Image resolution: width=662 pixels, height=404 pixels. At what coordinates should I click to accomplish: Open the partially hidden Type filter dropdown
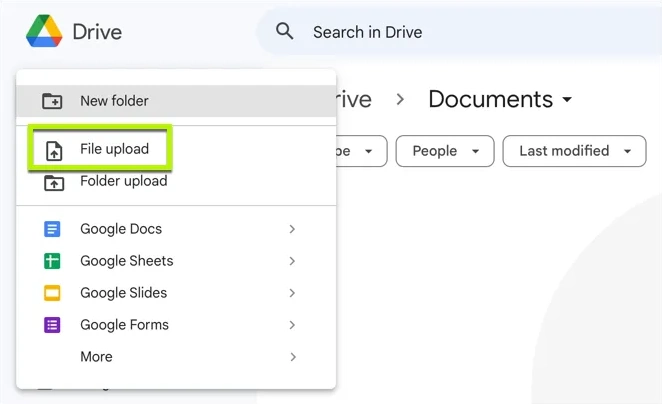click(x=361, y=151)
